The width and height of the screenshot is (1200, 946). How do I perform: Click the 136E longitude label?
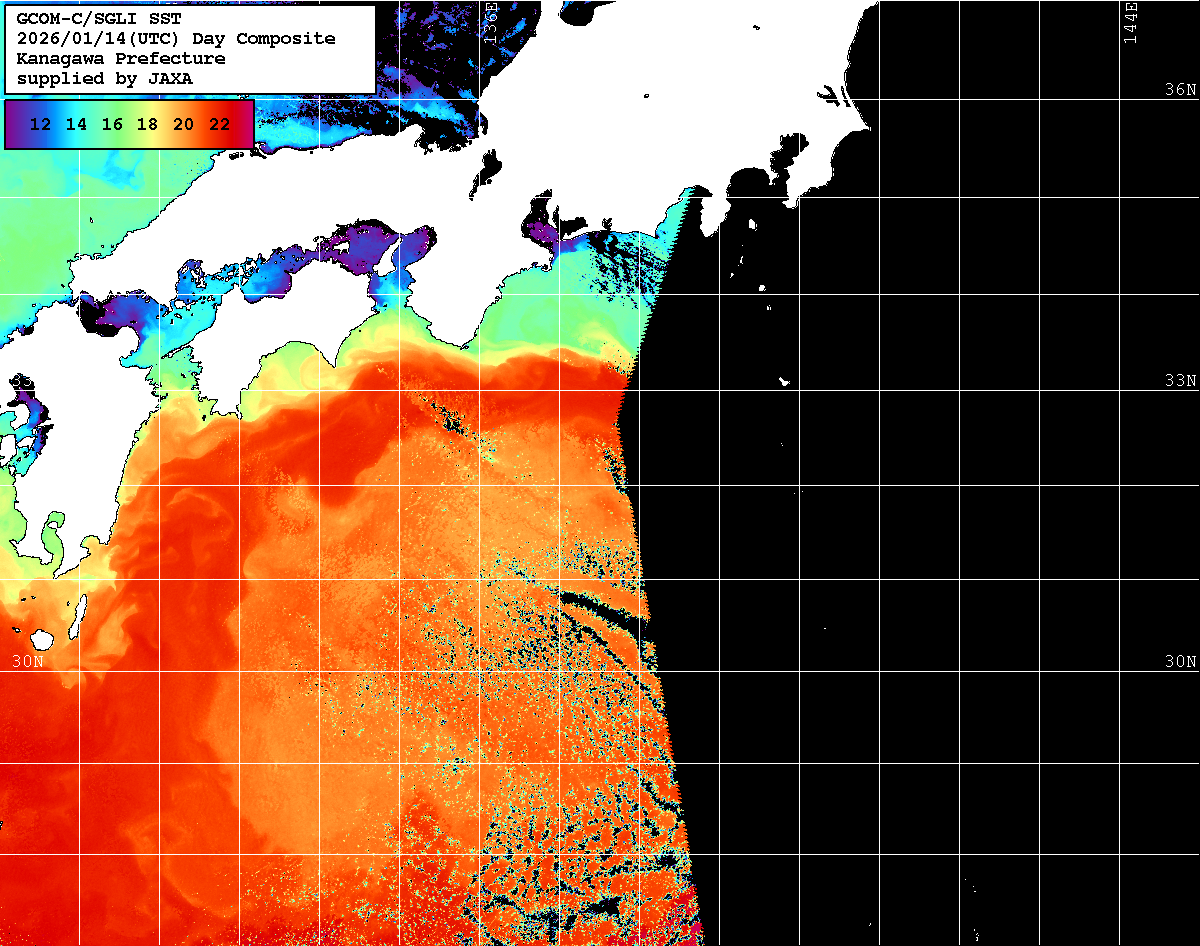[x=491, y=22]
